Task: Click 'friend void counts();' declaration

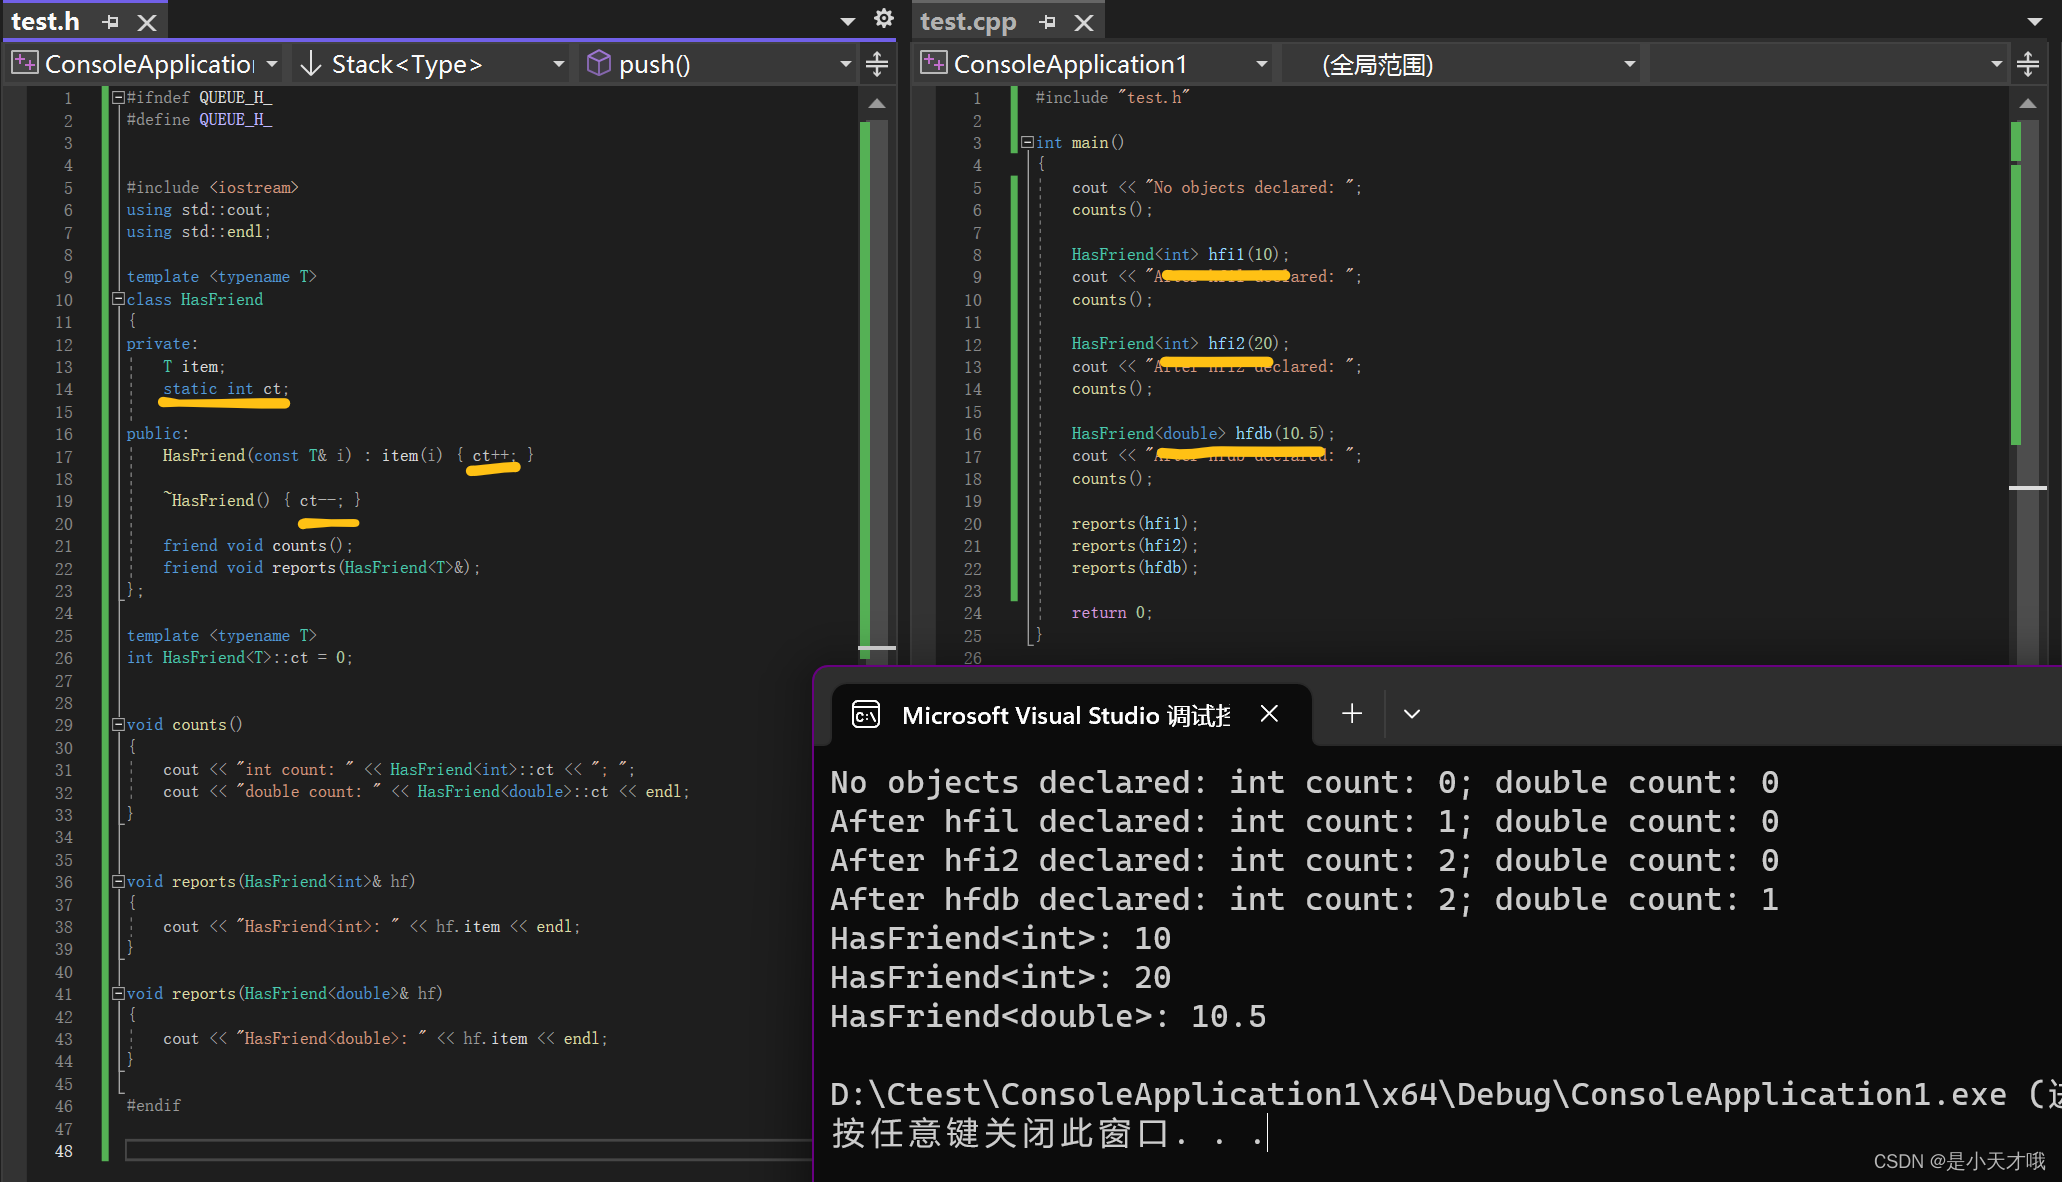Action: 258,546
